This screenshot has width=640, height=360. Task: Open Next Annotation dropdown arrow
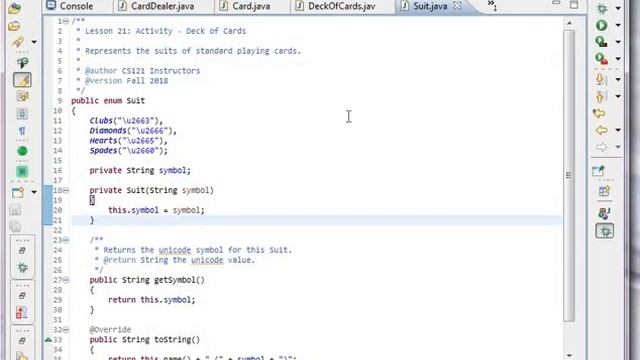(618, 79)
